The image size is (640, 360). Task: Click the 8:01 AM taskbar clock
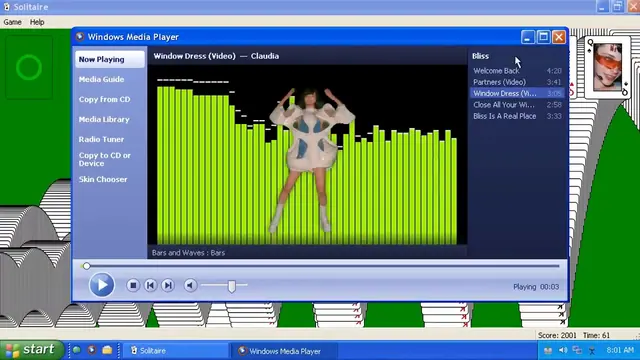pos(620,350)
